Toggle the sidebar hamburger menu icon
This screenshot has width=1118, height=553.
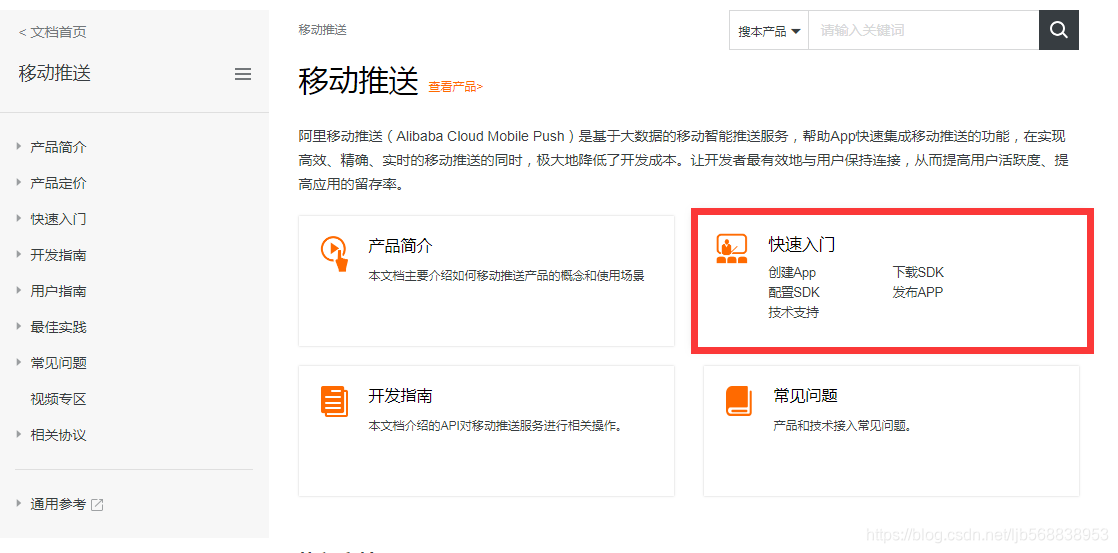coord(243,73)
